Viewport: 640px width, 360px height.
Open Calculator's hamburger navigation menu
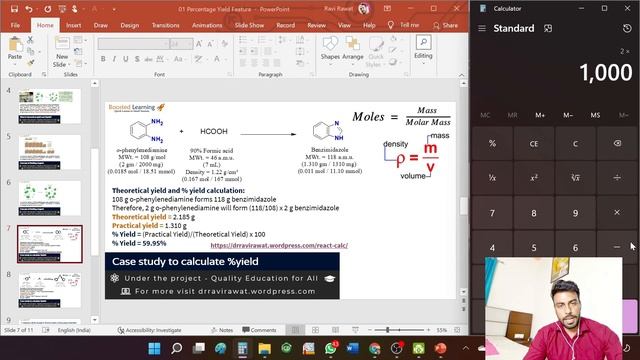(482, 28)
